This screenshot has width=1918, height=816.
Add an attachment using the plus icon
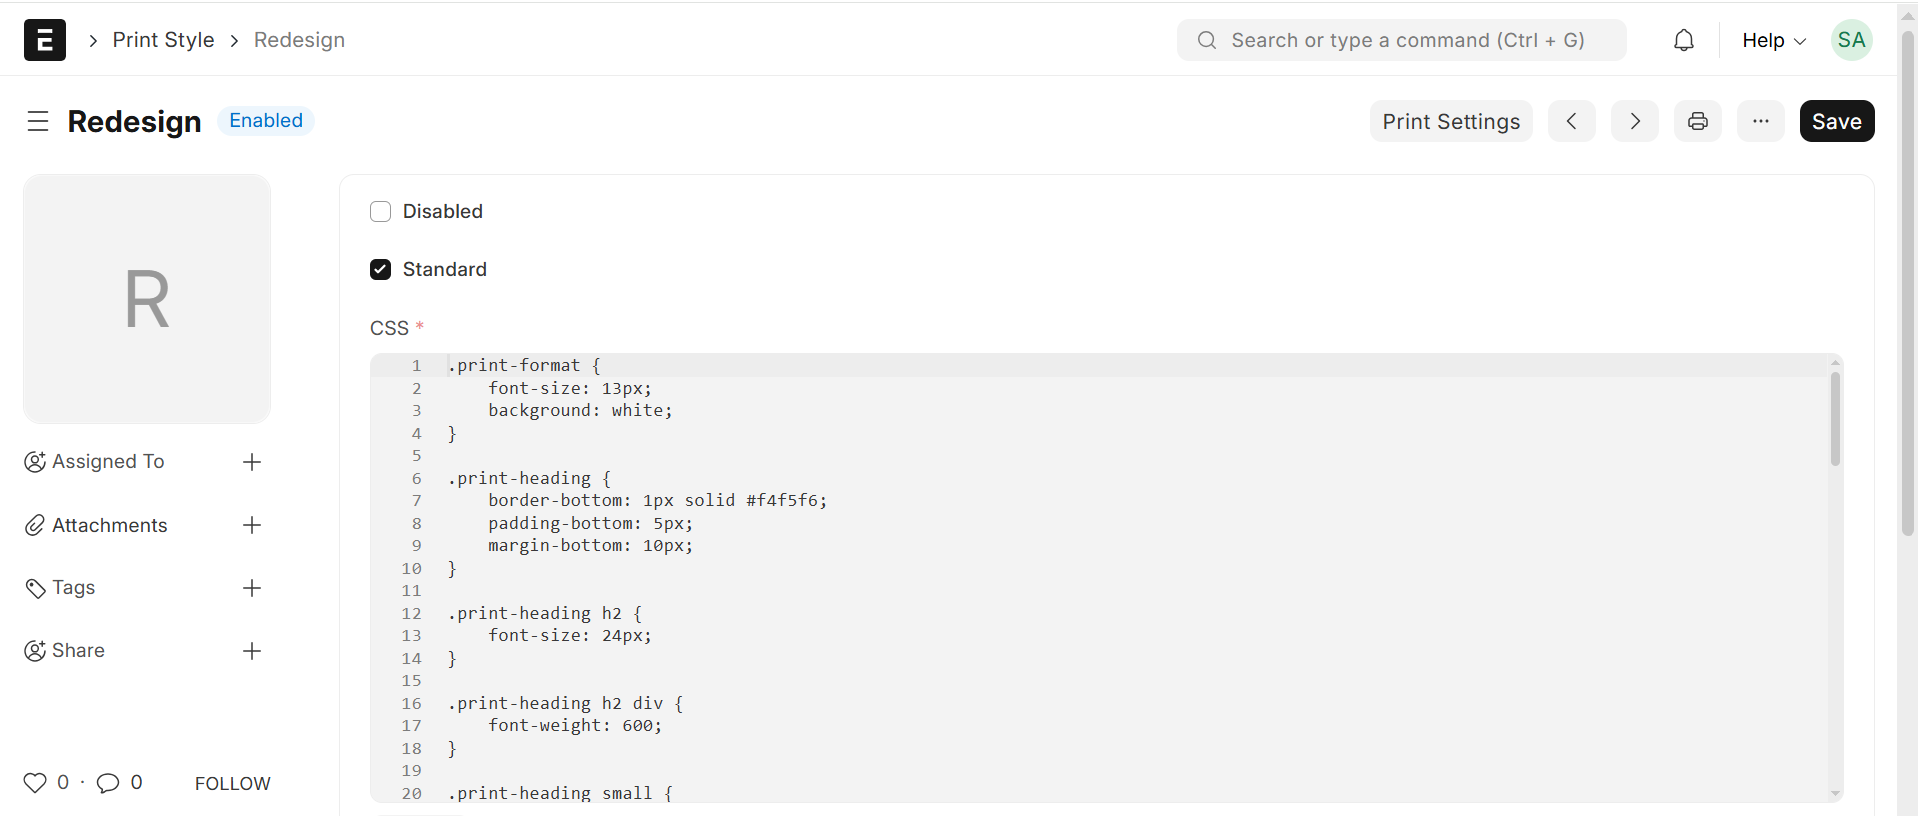(252, 525)
